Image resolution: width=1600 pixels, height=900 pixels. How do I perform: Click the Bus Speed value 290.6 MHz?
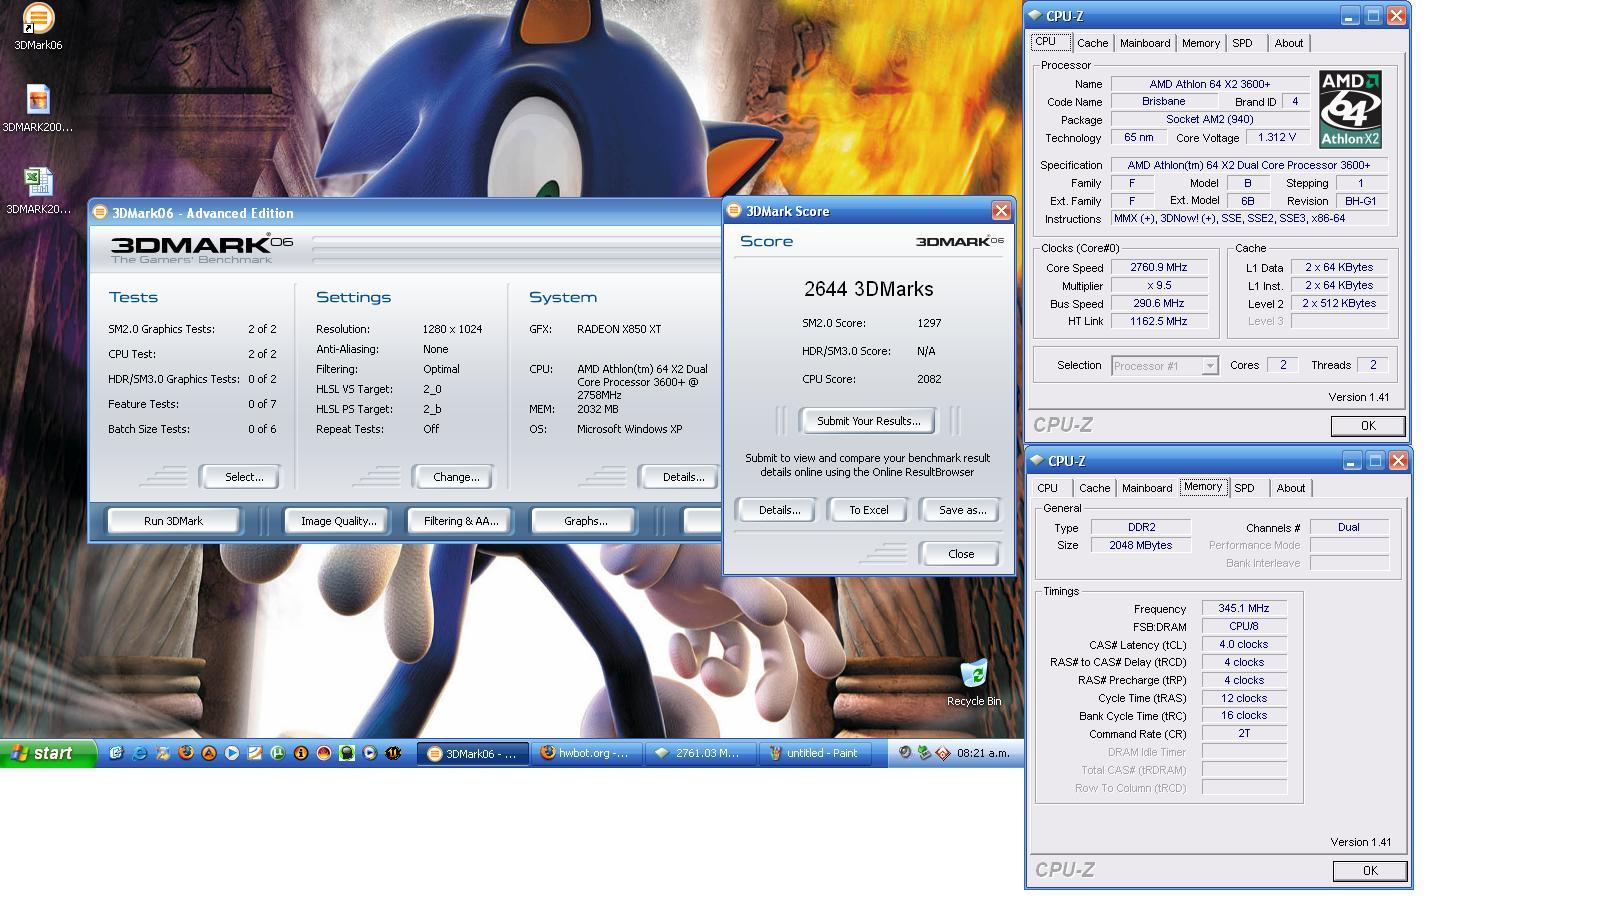pyautogui.click(x=1158, y=304)
